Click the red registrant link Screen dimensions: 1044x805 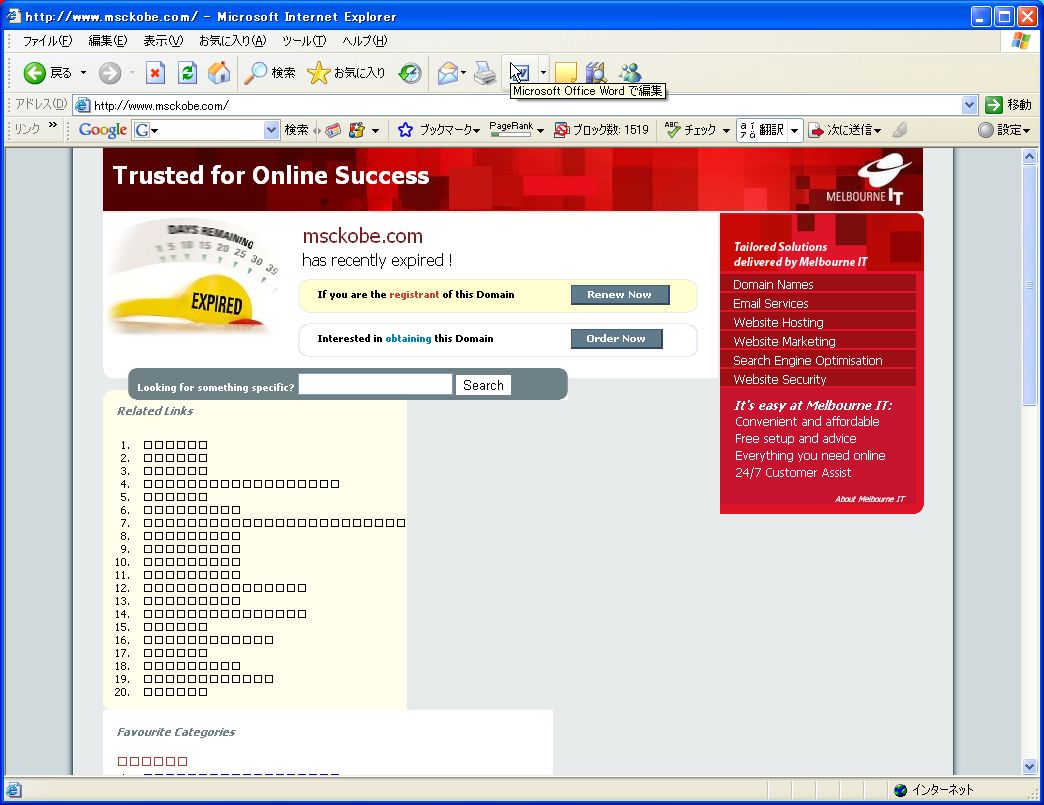coord(414,294)
